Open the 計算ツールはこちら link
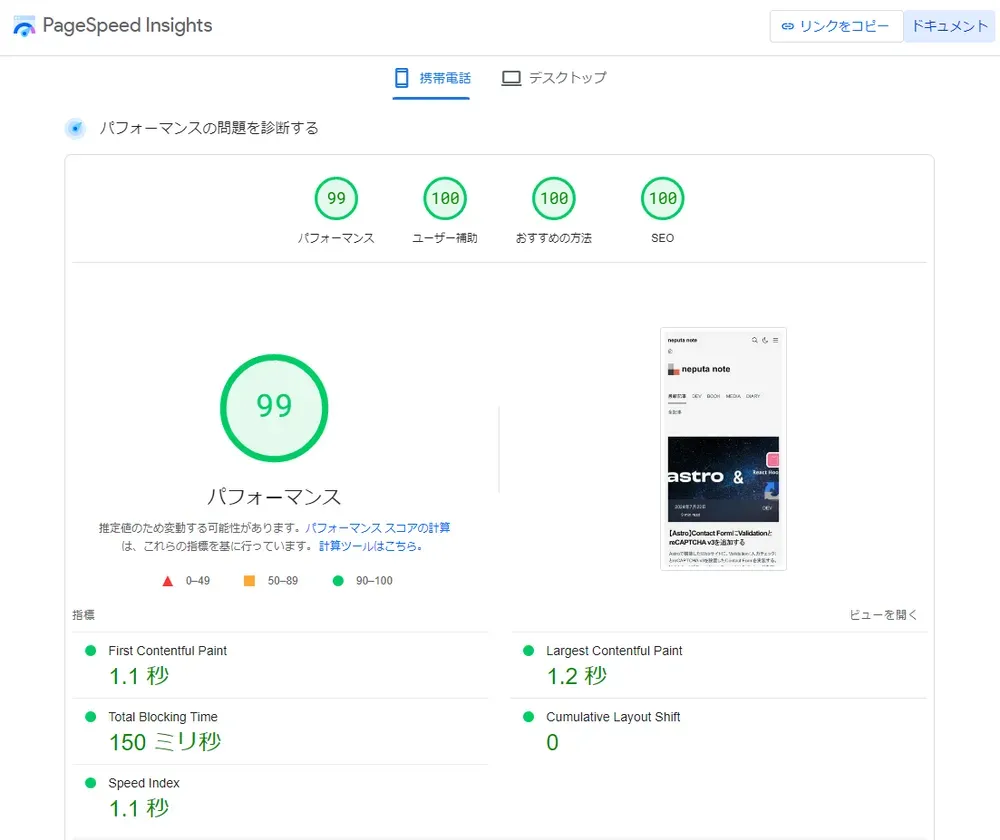The height and width of the screenshot is (840, 1000). tap(370, 546)
